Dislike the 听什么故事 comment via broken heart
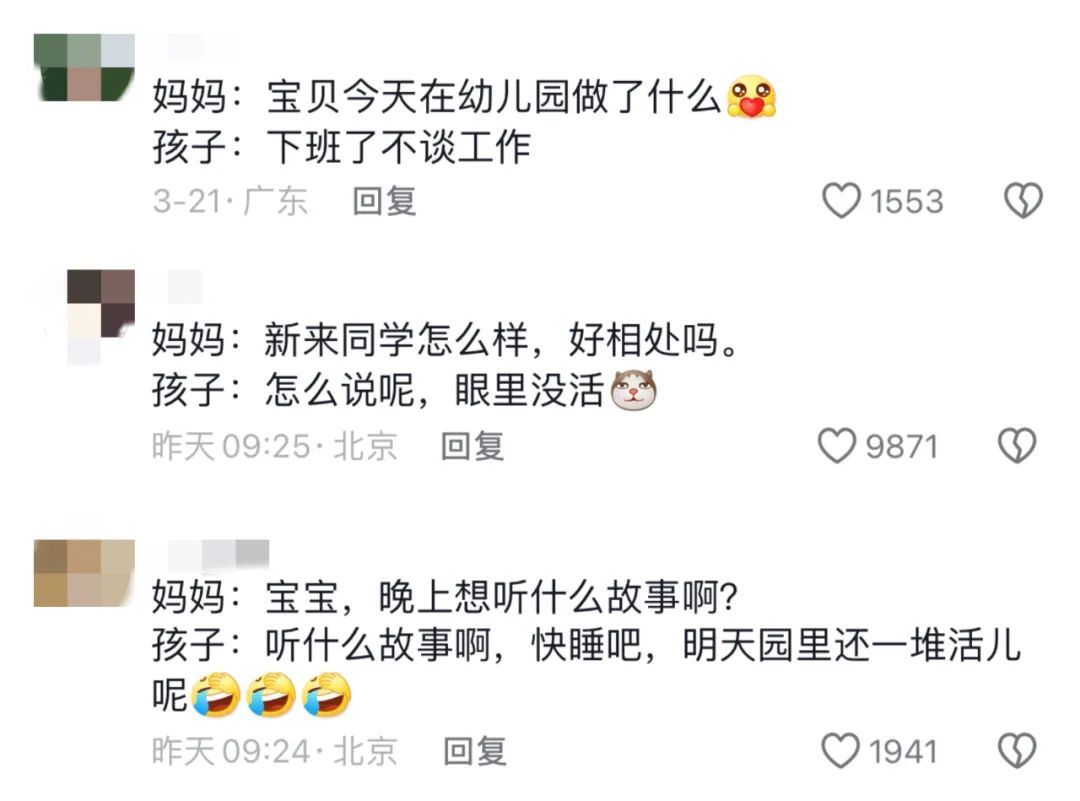1080x801 pixels. coord(1017,751)
